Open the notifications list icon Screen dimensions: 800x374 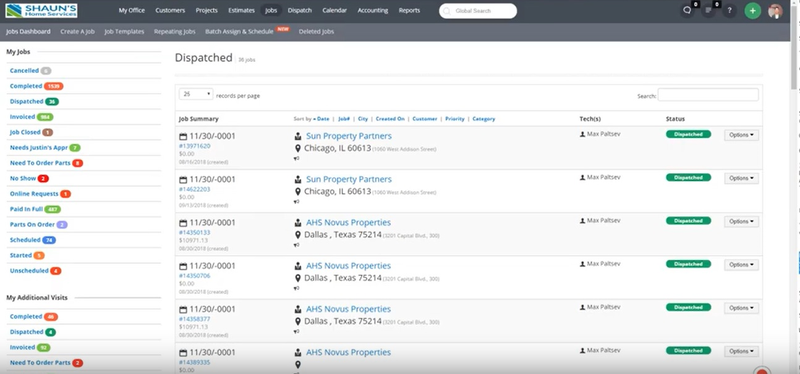(x=709, y=11)
